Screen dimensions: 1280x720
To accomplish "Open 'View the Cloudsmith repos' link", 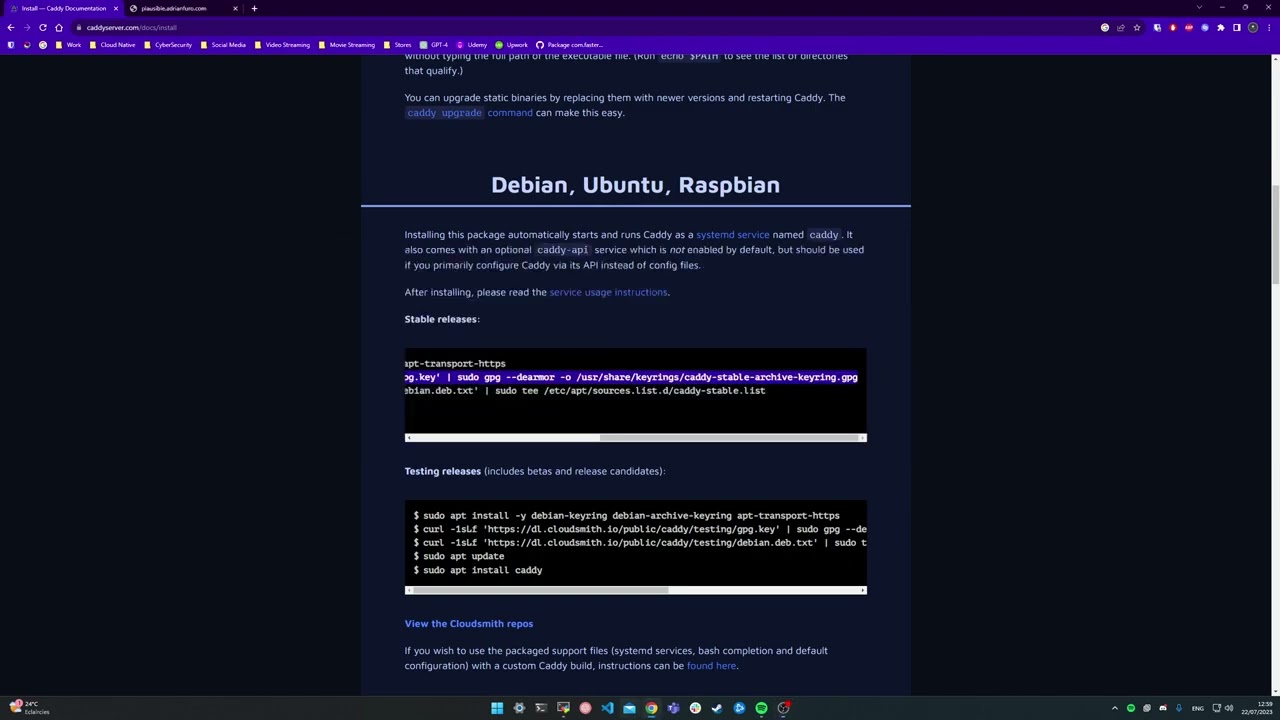I will pos(469,624).
